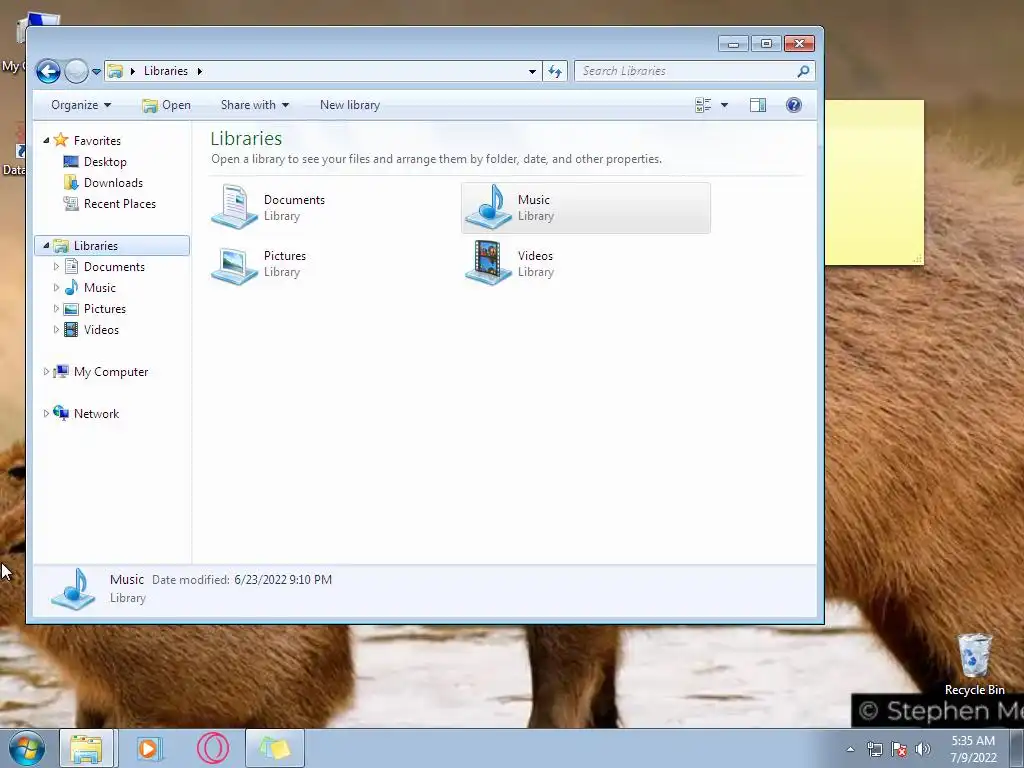Open the volume control icon
This screenshot has width=1024, height=768.
click(x=923, y=749)
